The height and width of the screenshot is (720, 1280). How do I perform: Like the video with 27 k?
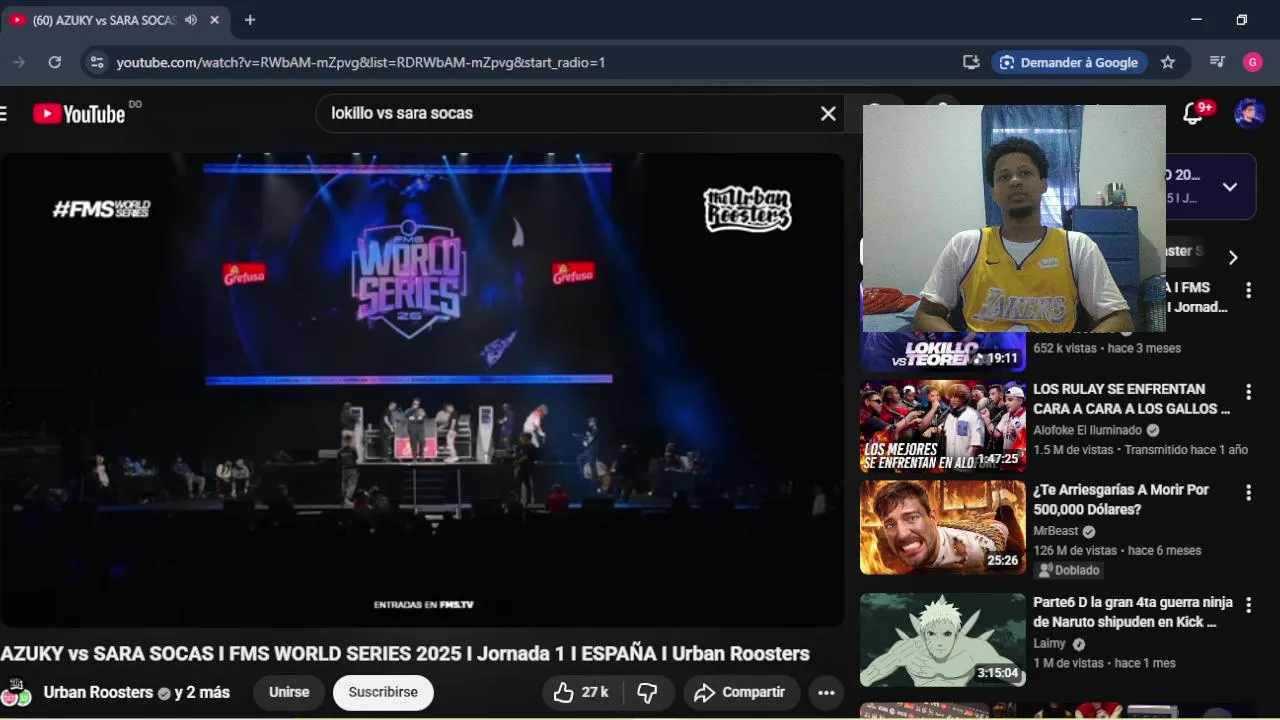(x=581, y=692)
